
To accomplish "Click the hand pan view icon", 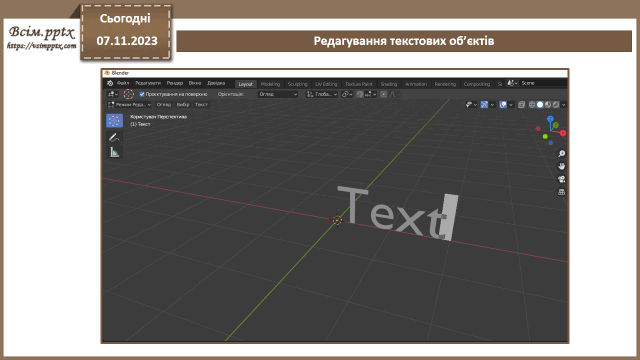I will (x=562, y=167).
